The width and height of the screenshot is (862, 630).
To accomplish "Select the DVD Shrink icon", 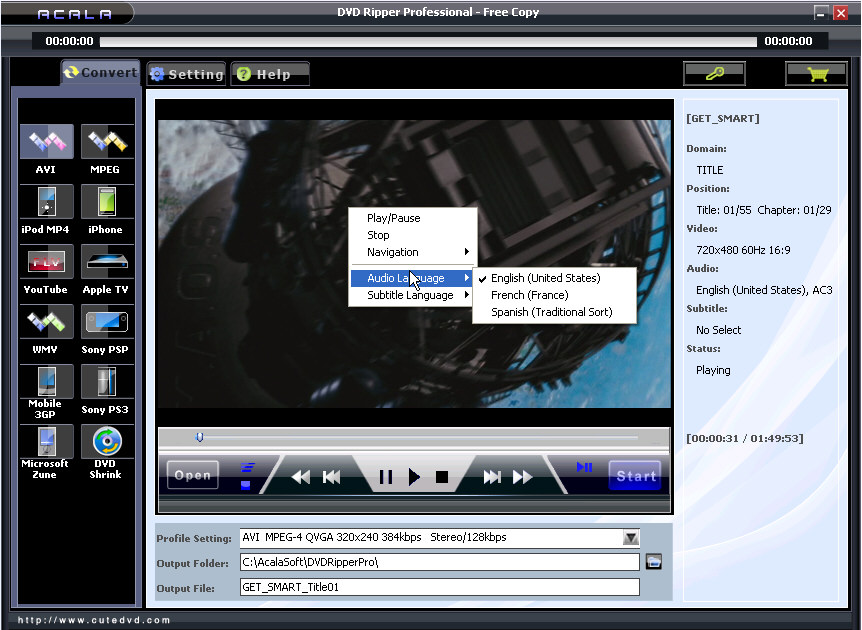I will 105,442.
